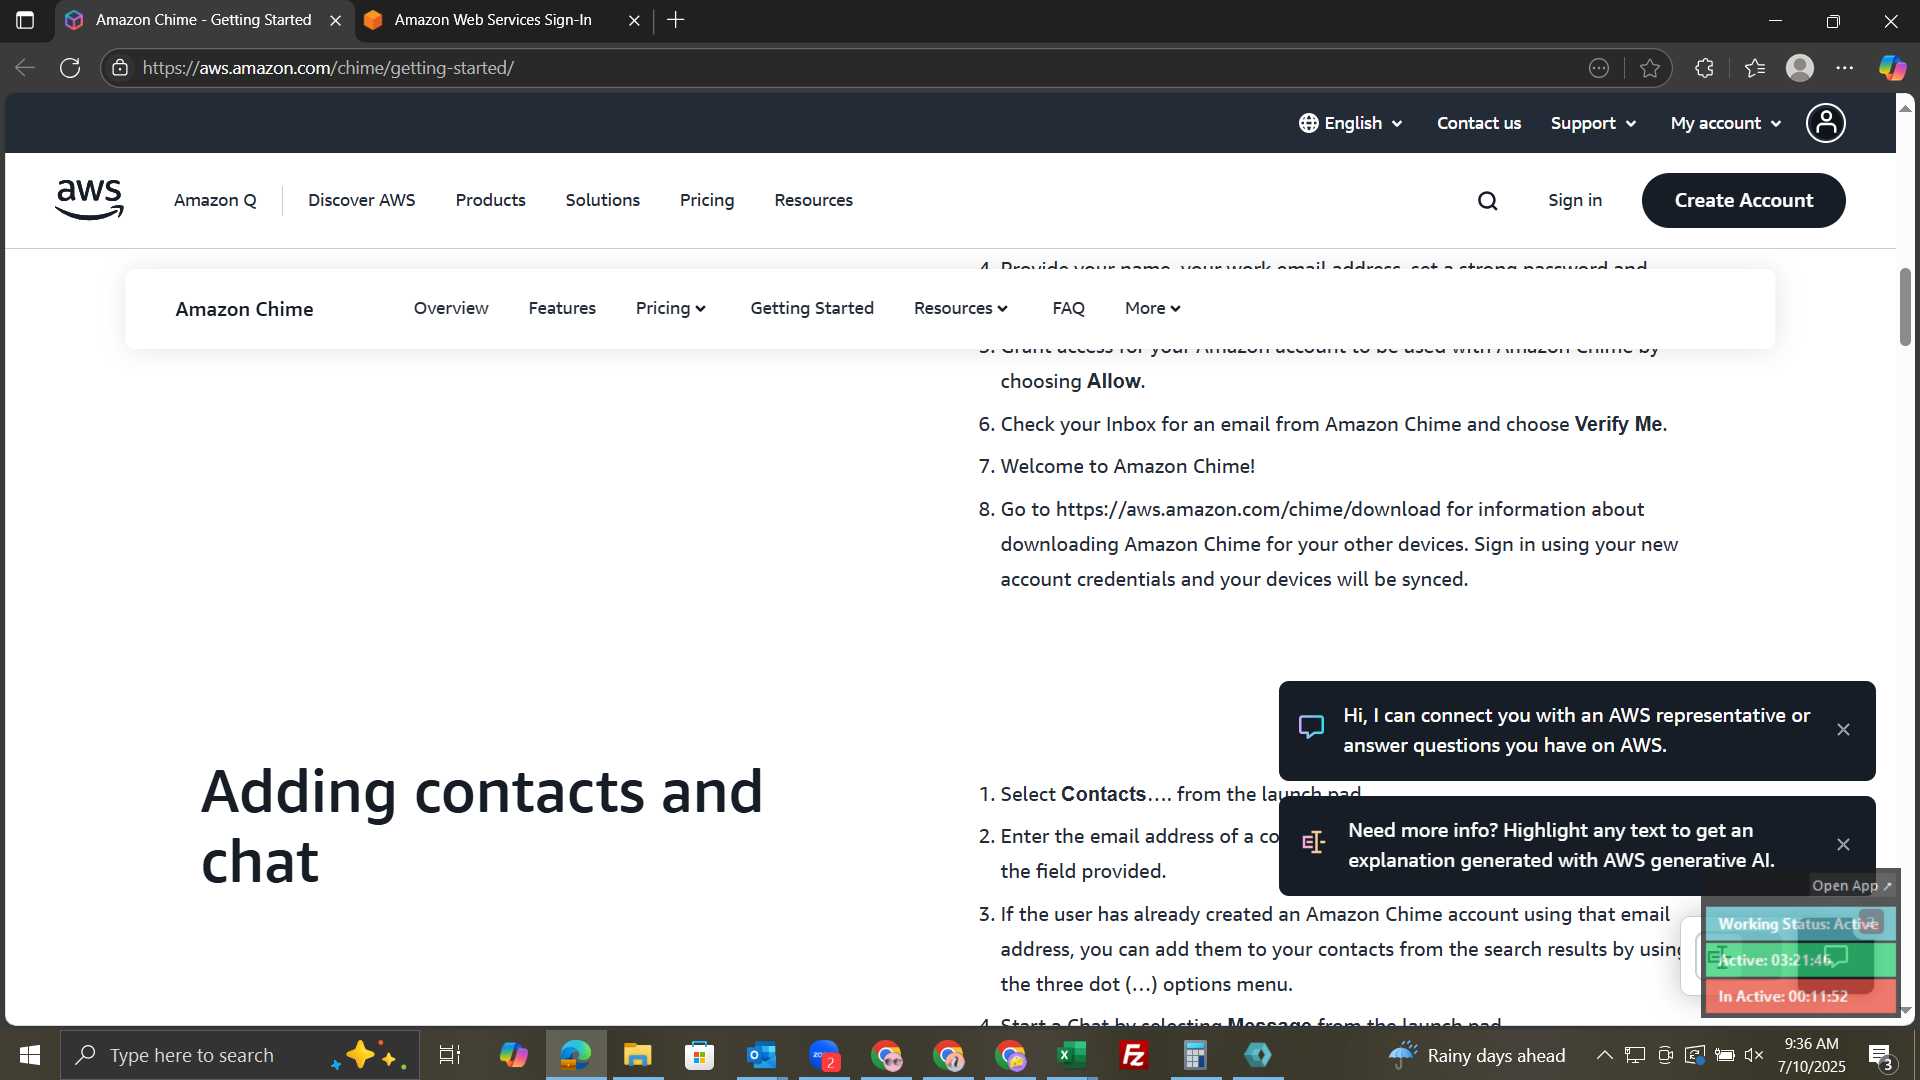Open Calculator from taskbar
This screenshot has height=1080, width=1920.
(1196, 1055)
